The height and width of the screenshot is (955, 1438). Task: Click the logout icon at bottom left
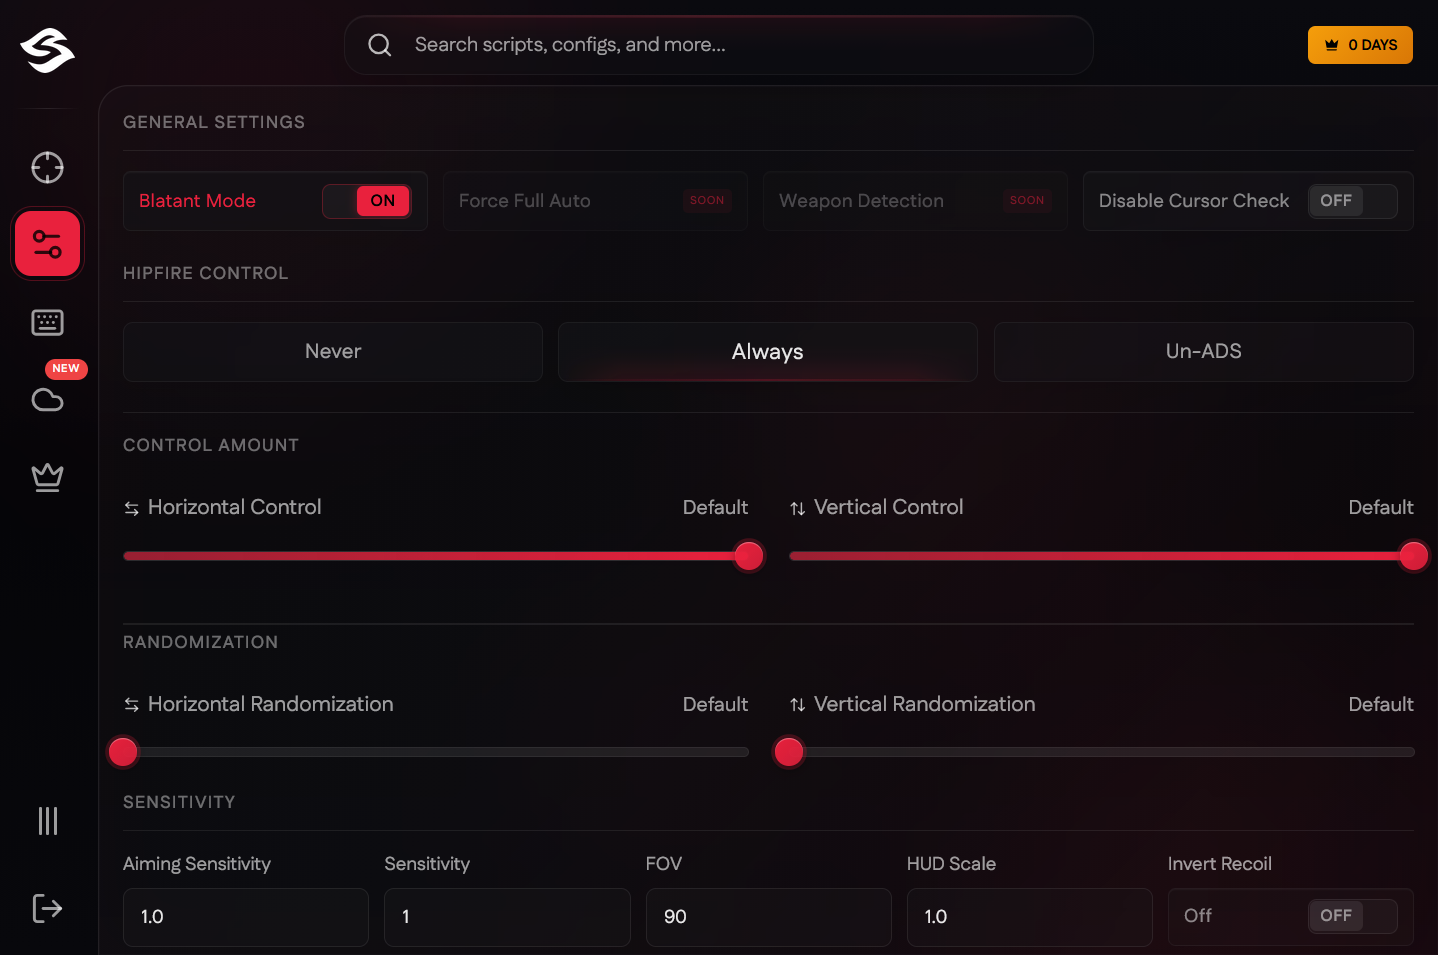click(47, 908)
